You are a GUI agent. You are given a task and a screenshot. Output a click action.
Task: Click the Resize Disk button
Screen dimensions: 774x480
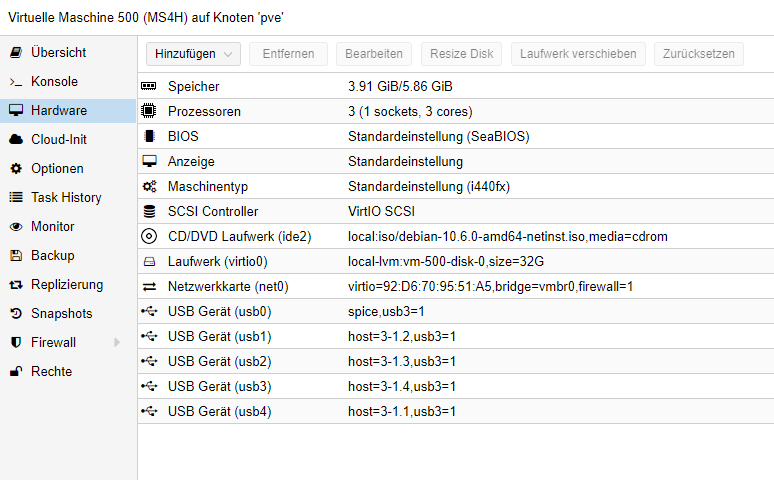pyautogui.click(x=461, y=54)
